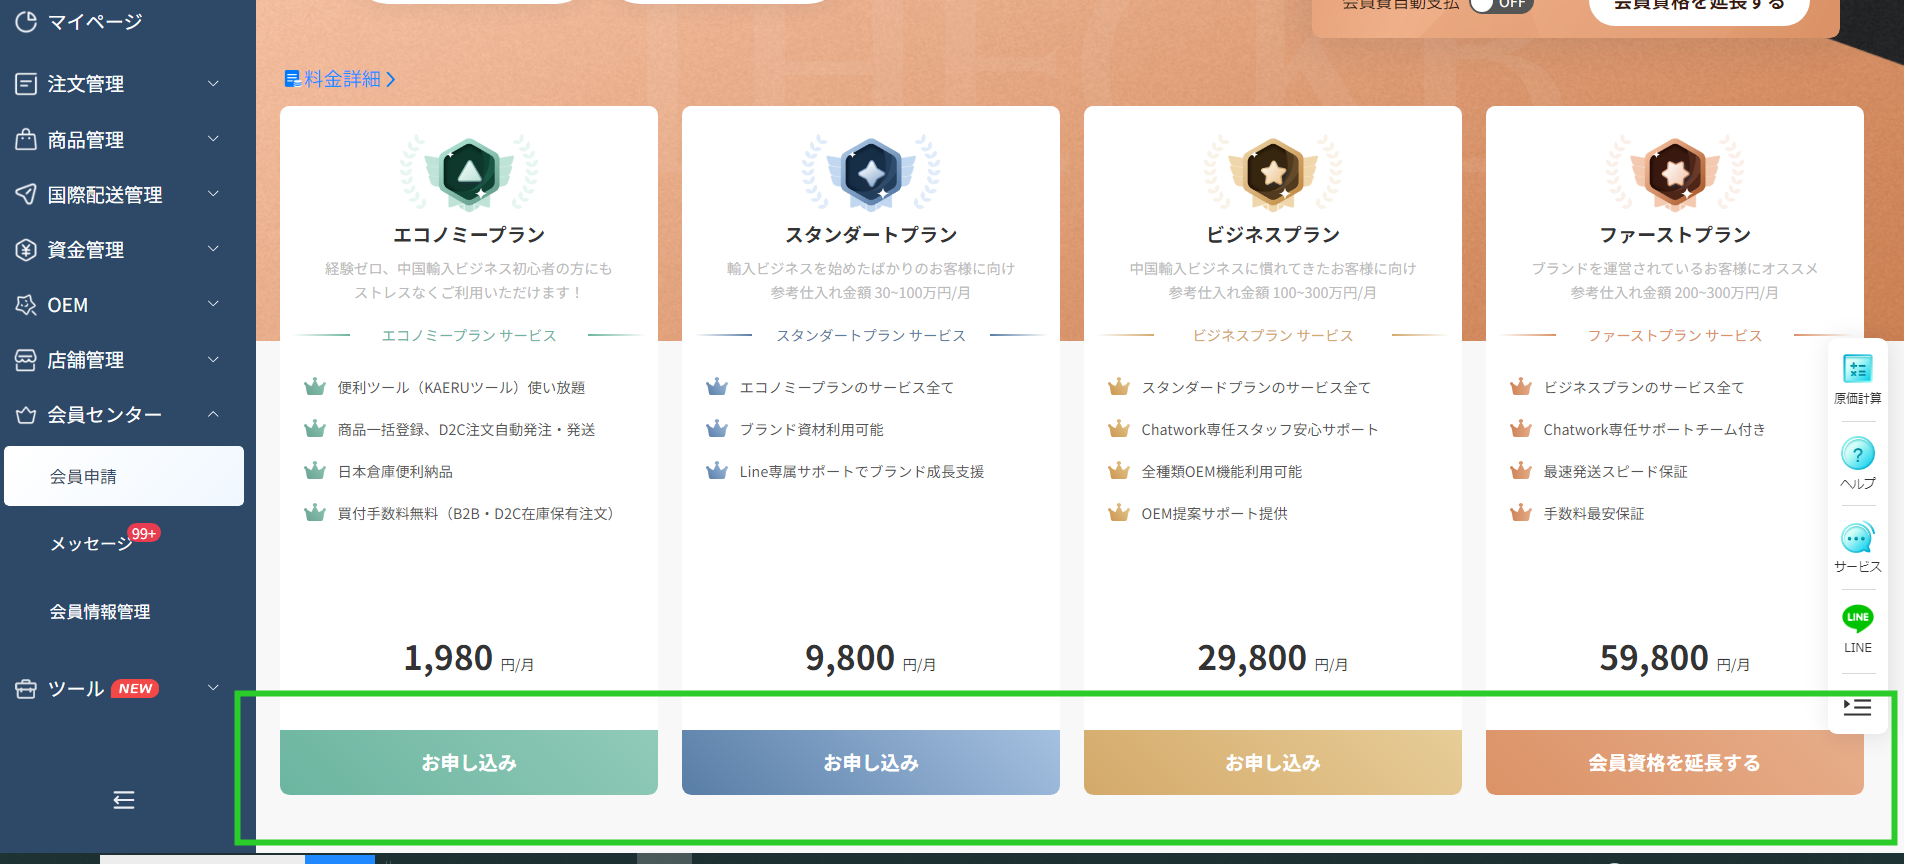Viewport: 1931px width, 864px height.
Task: Open the 料金詳細 link
Action: click(341, 79)
